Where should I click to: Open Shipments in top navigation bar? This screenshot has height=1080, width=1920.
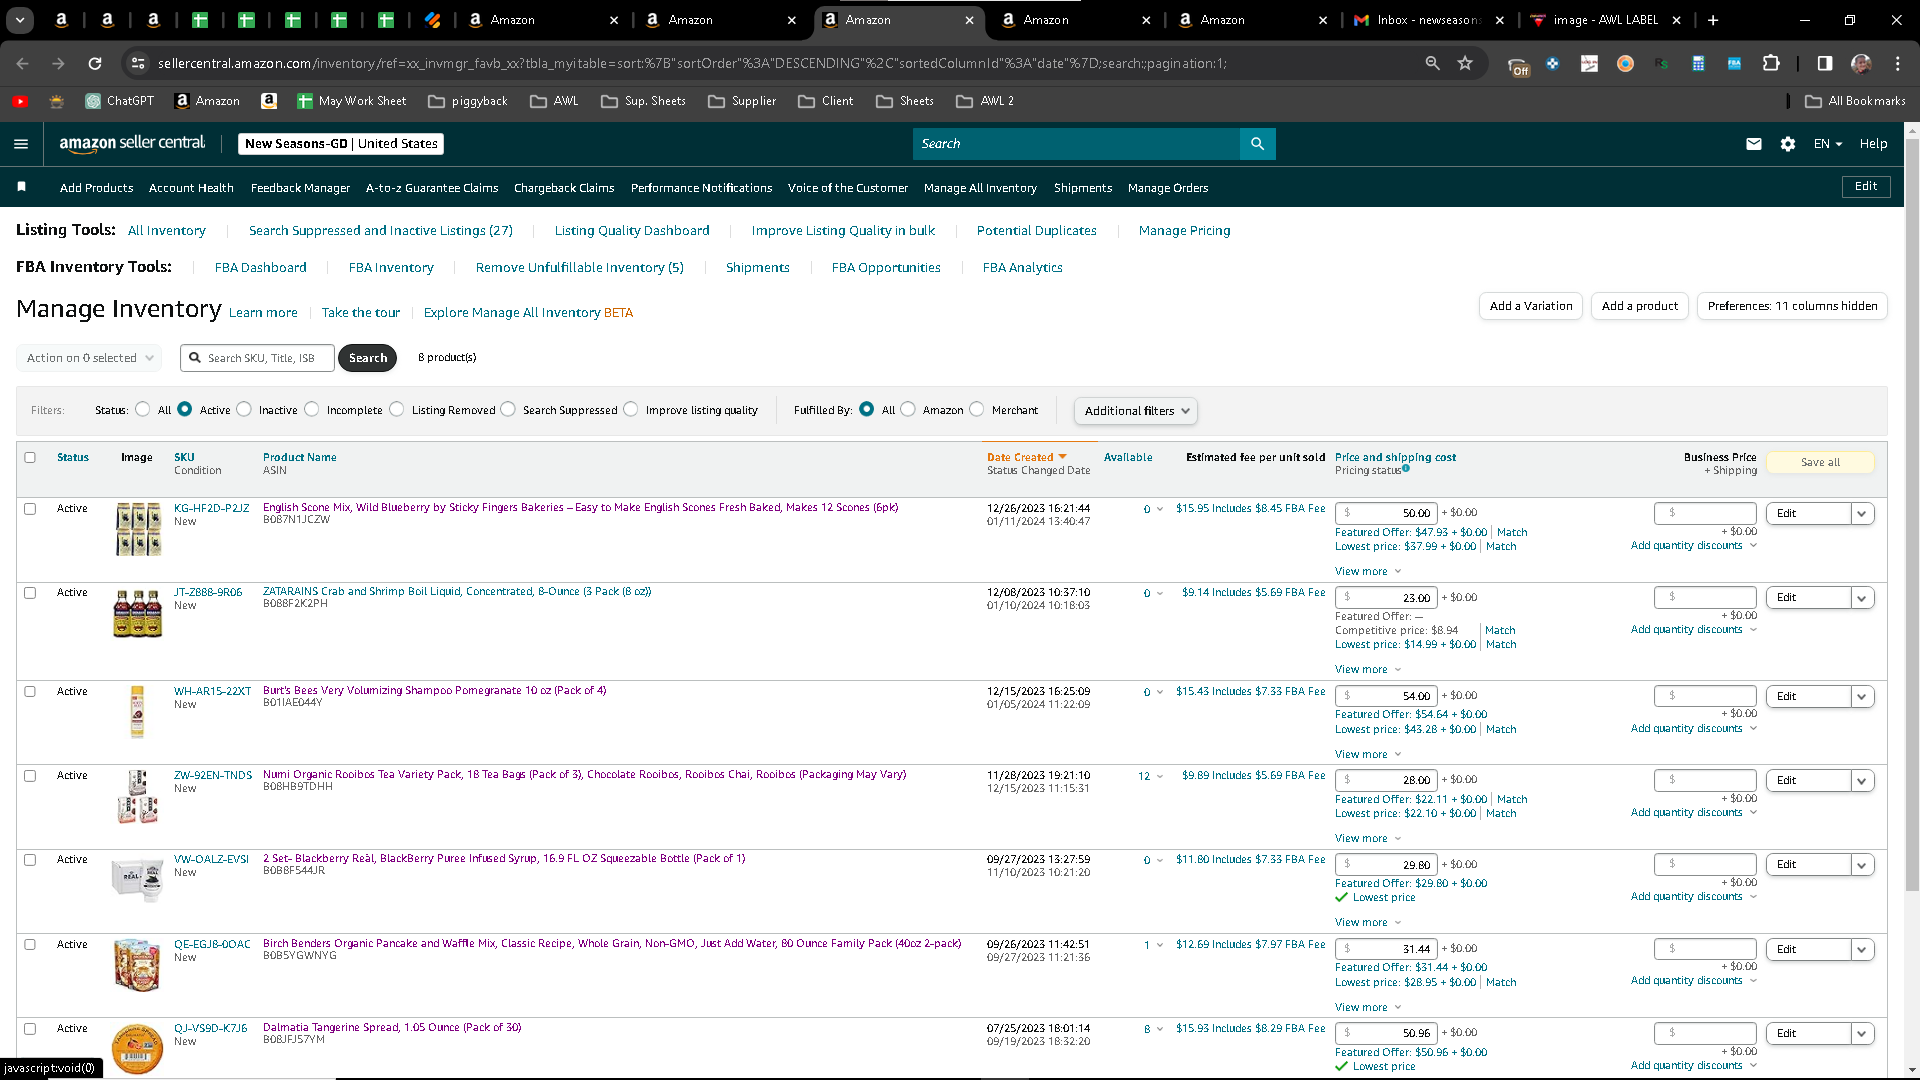pos(1083,188)
